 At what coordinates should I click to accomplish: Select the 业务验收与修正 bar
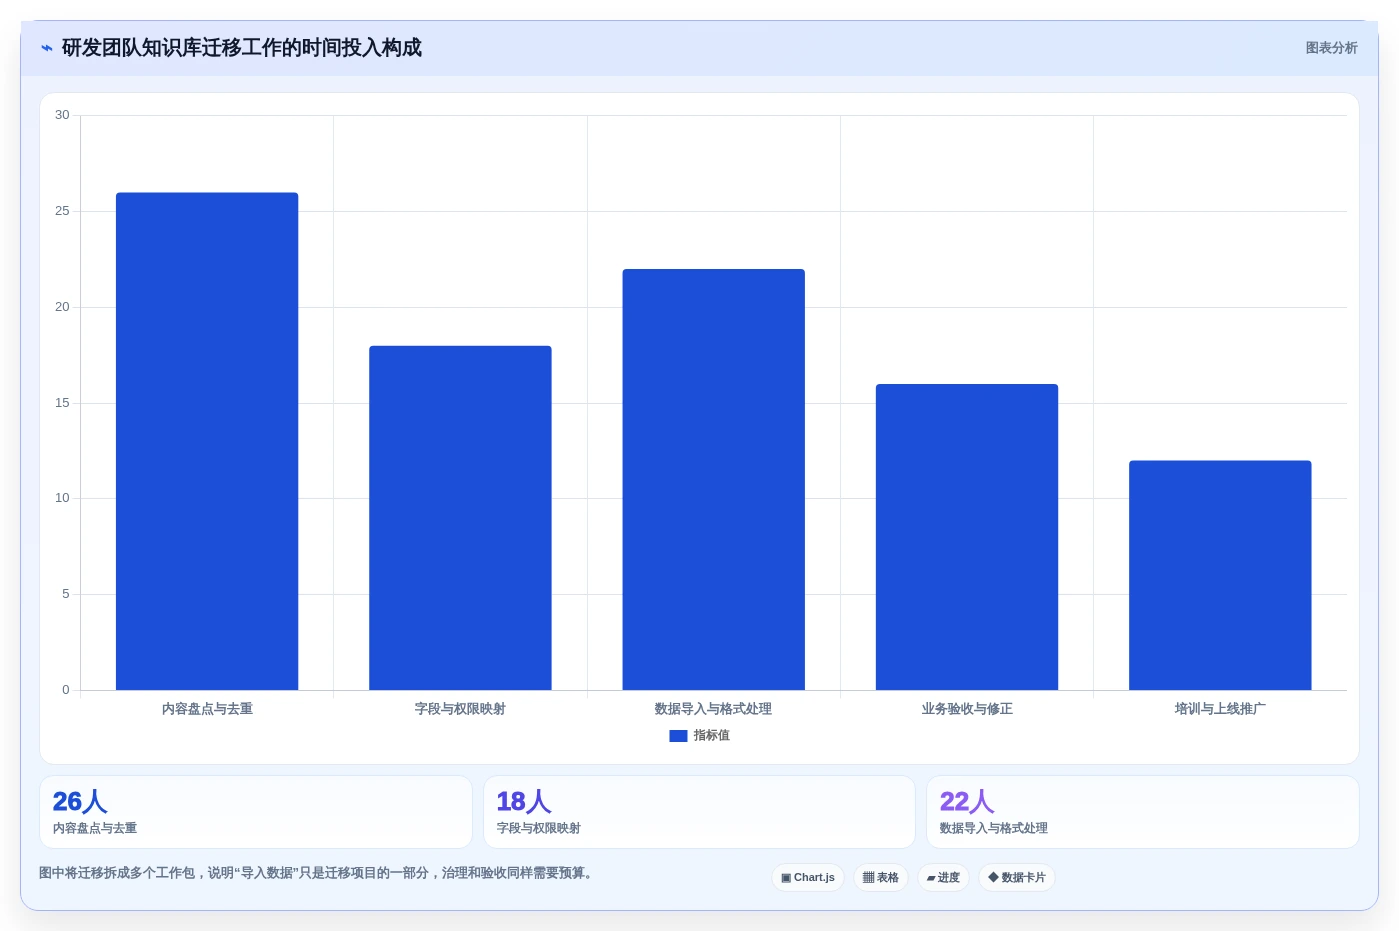(967, 537)
